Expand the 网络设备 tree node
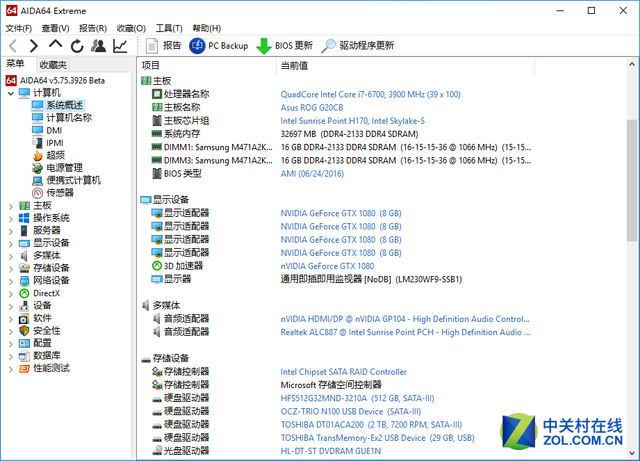 (11, 281)
